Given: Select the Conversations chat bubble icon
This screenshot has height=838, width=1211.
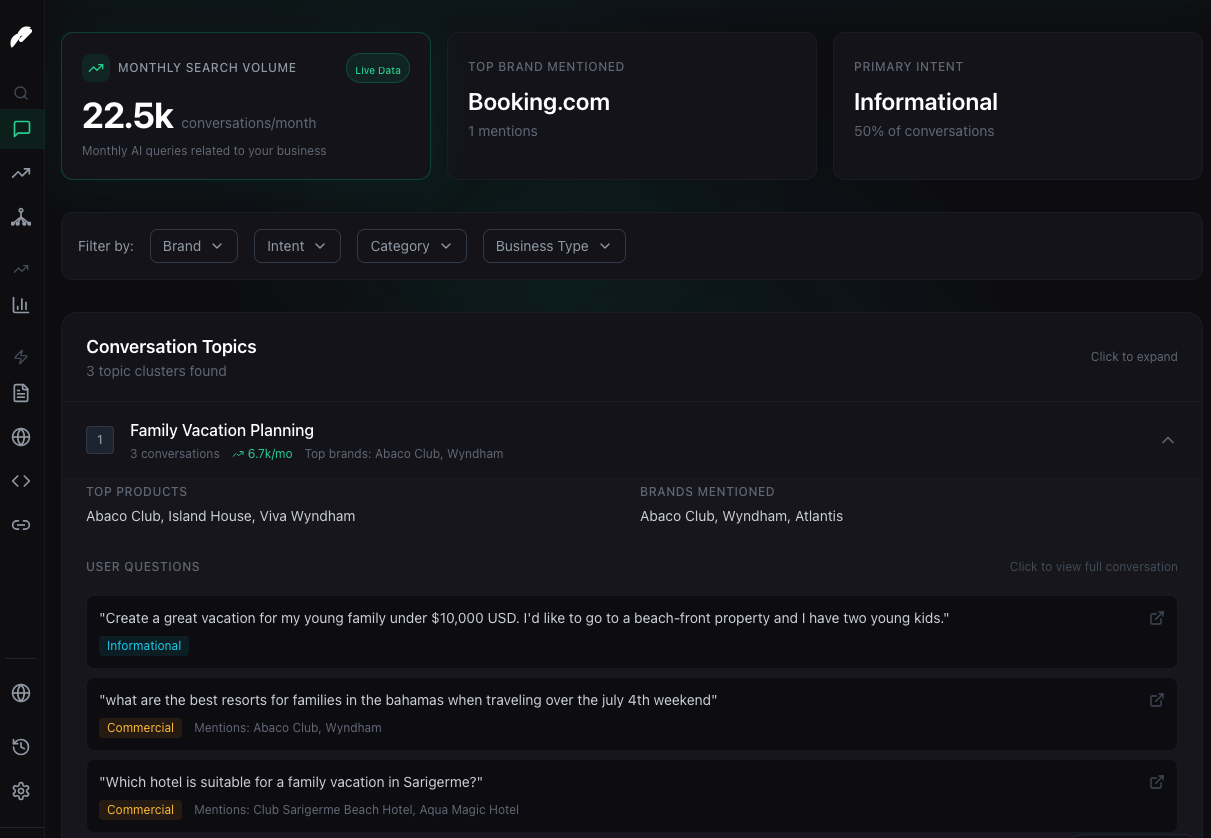Looking at the screenshot, I should 21,129.
